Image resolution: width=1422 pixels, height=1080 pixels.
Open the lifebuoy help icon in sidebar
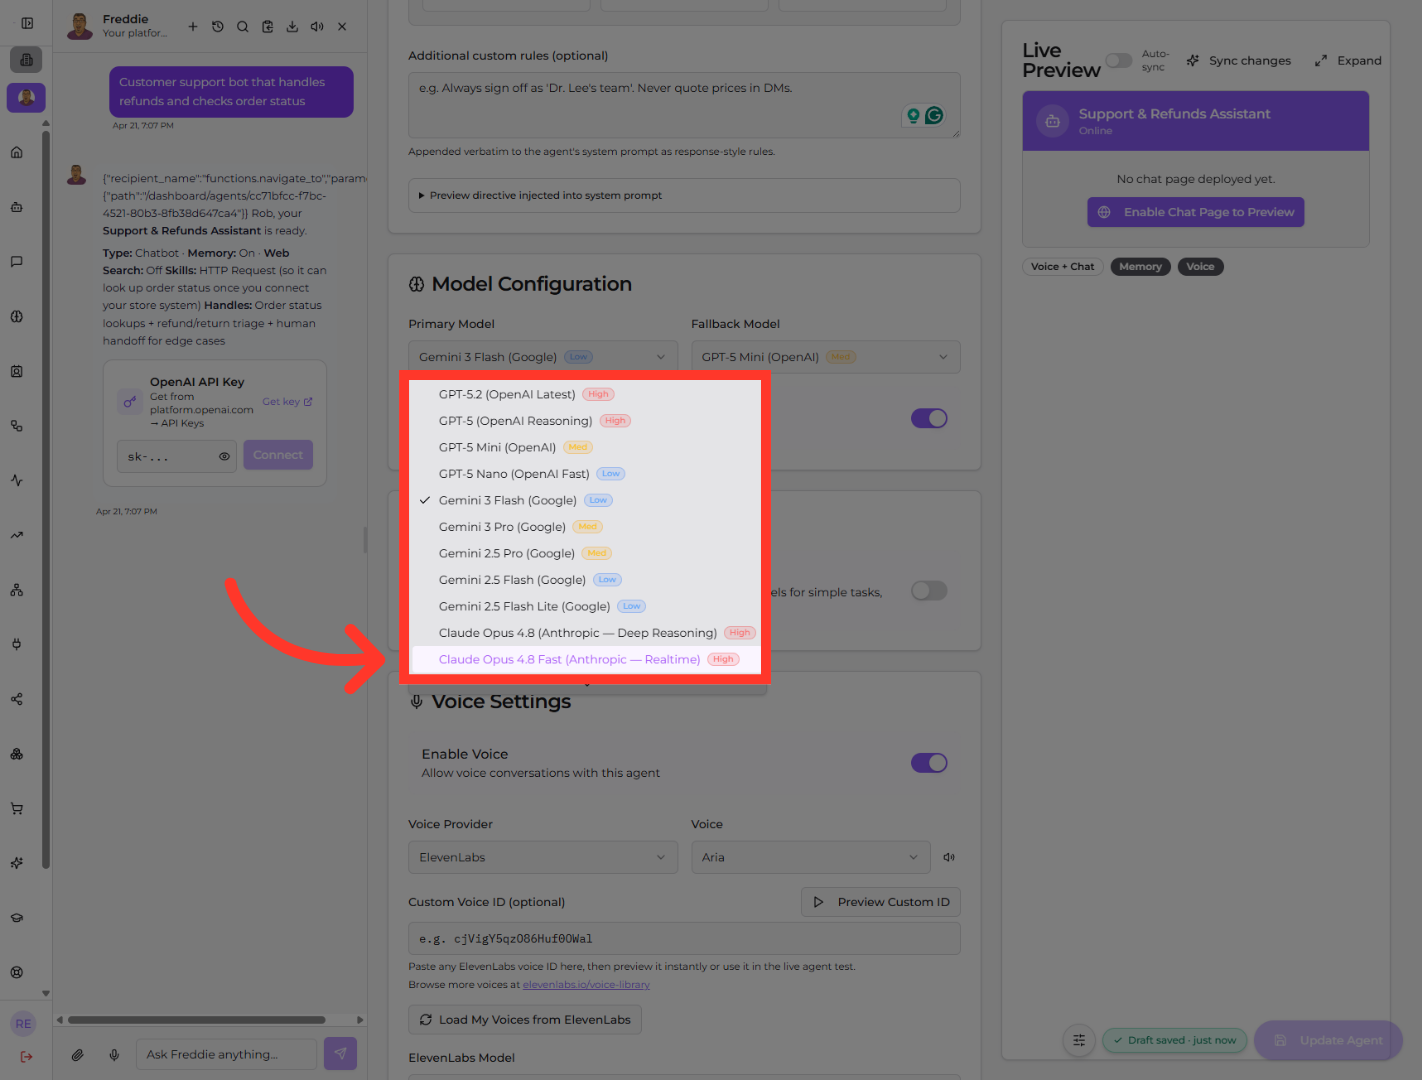tap(17, 972)
